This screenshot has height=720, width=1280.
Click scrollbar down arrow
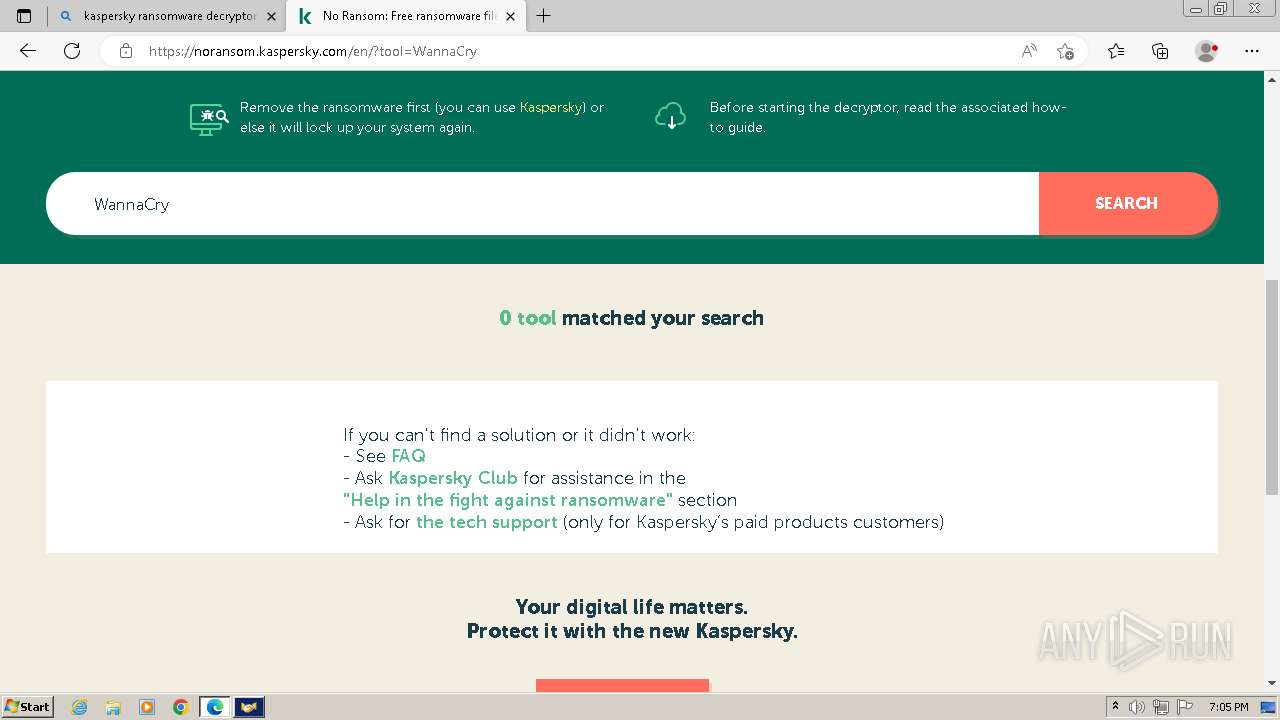point(1272,683)
